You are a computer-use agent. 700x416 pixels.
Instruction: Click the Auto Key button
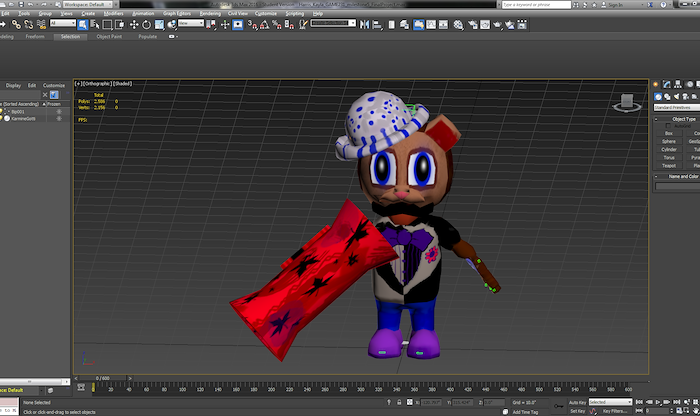pyautogui.click(x=577, y=402)
